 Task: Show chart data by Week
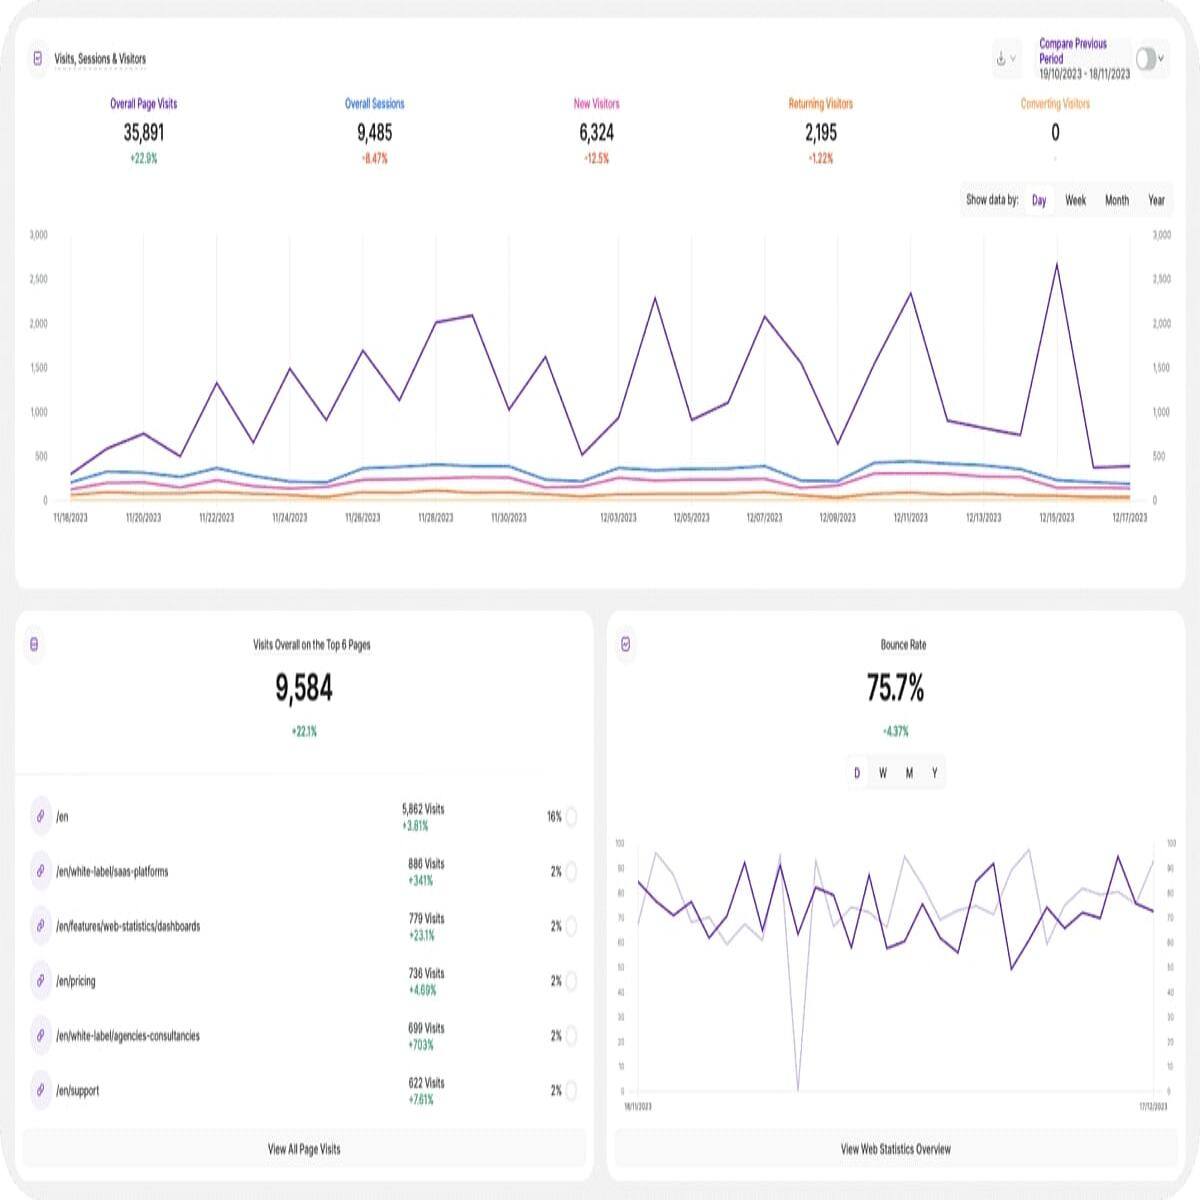1075,200
